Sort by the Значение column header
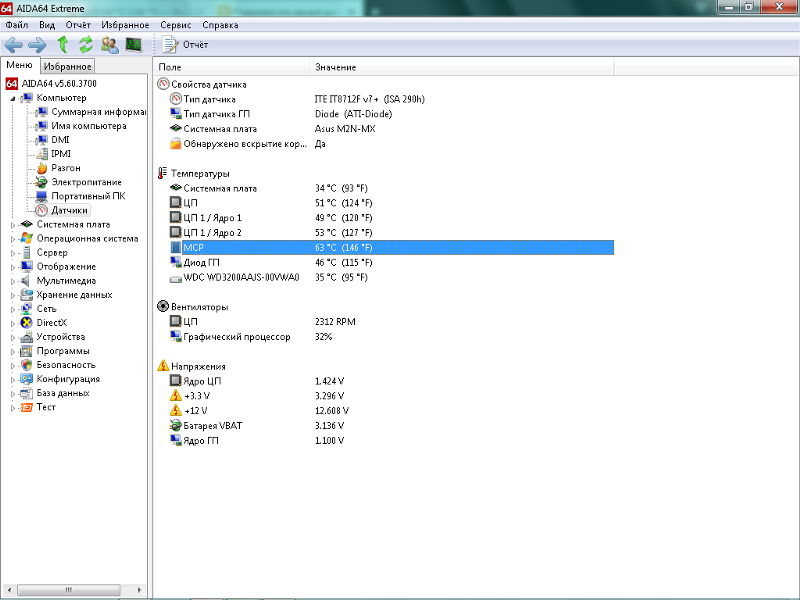Screen dimensions: 800x600 (x=462, y=67)
